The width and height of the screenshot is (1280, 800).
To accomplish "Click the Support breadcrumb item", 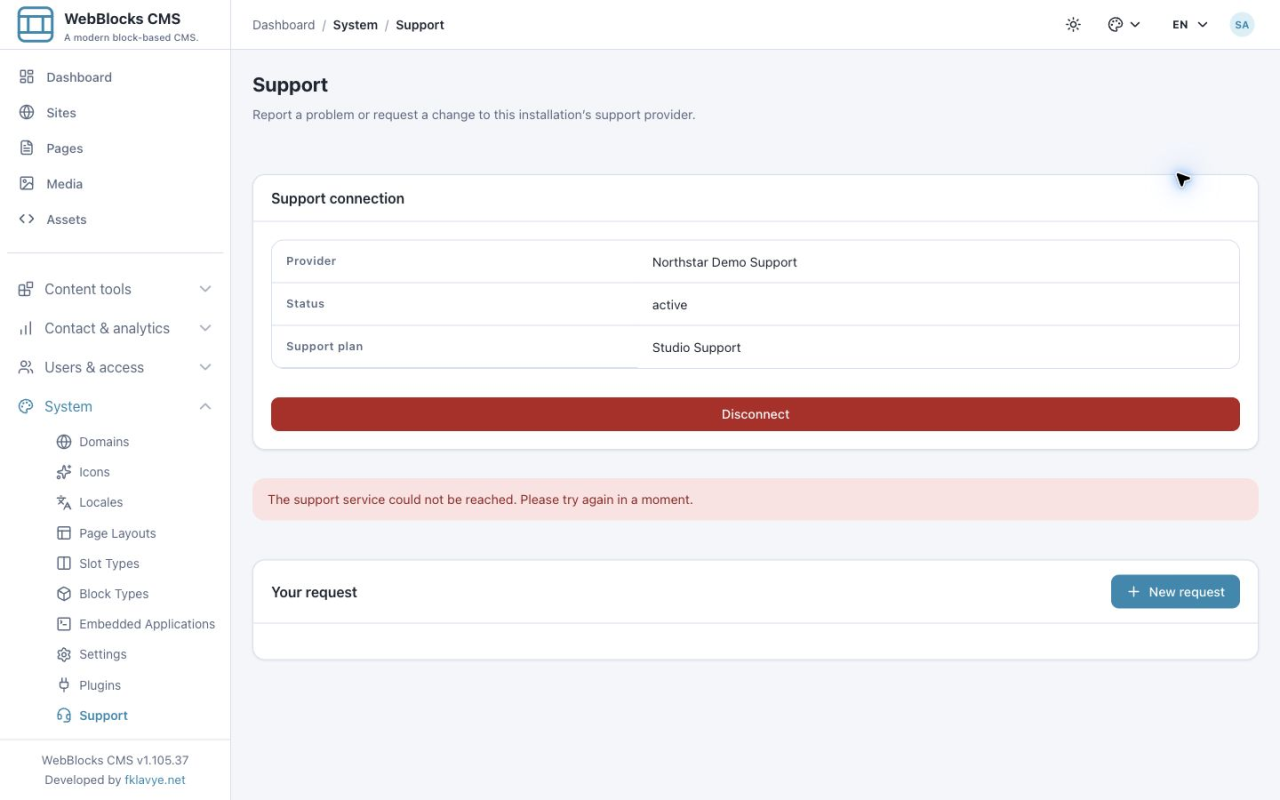I will coord(420,25).
